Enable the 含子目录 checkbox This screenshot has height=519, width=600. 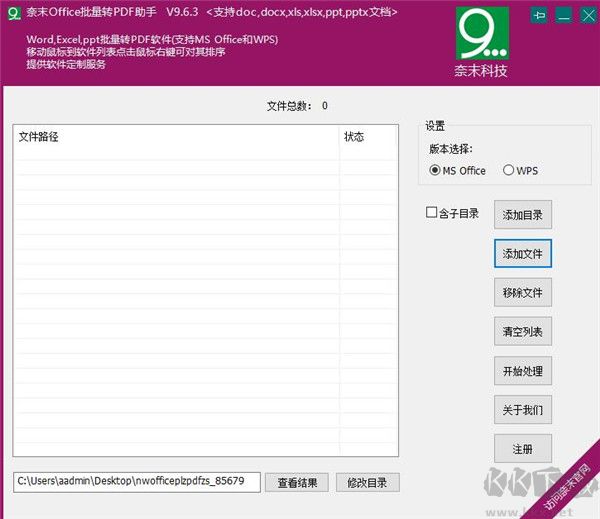452,213
